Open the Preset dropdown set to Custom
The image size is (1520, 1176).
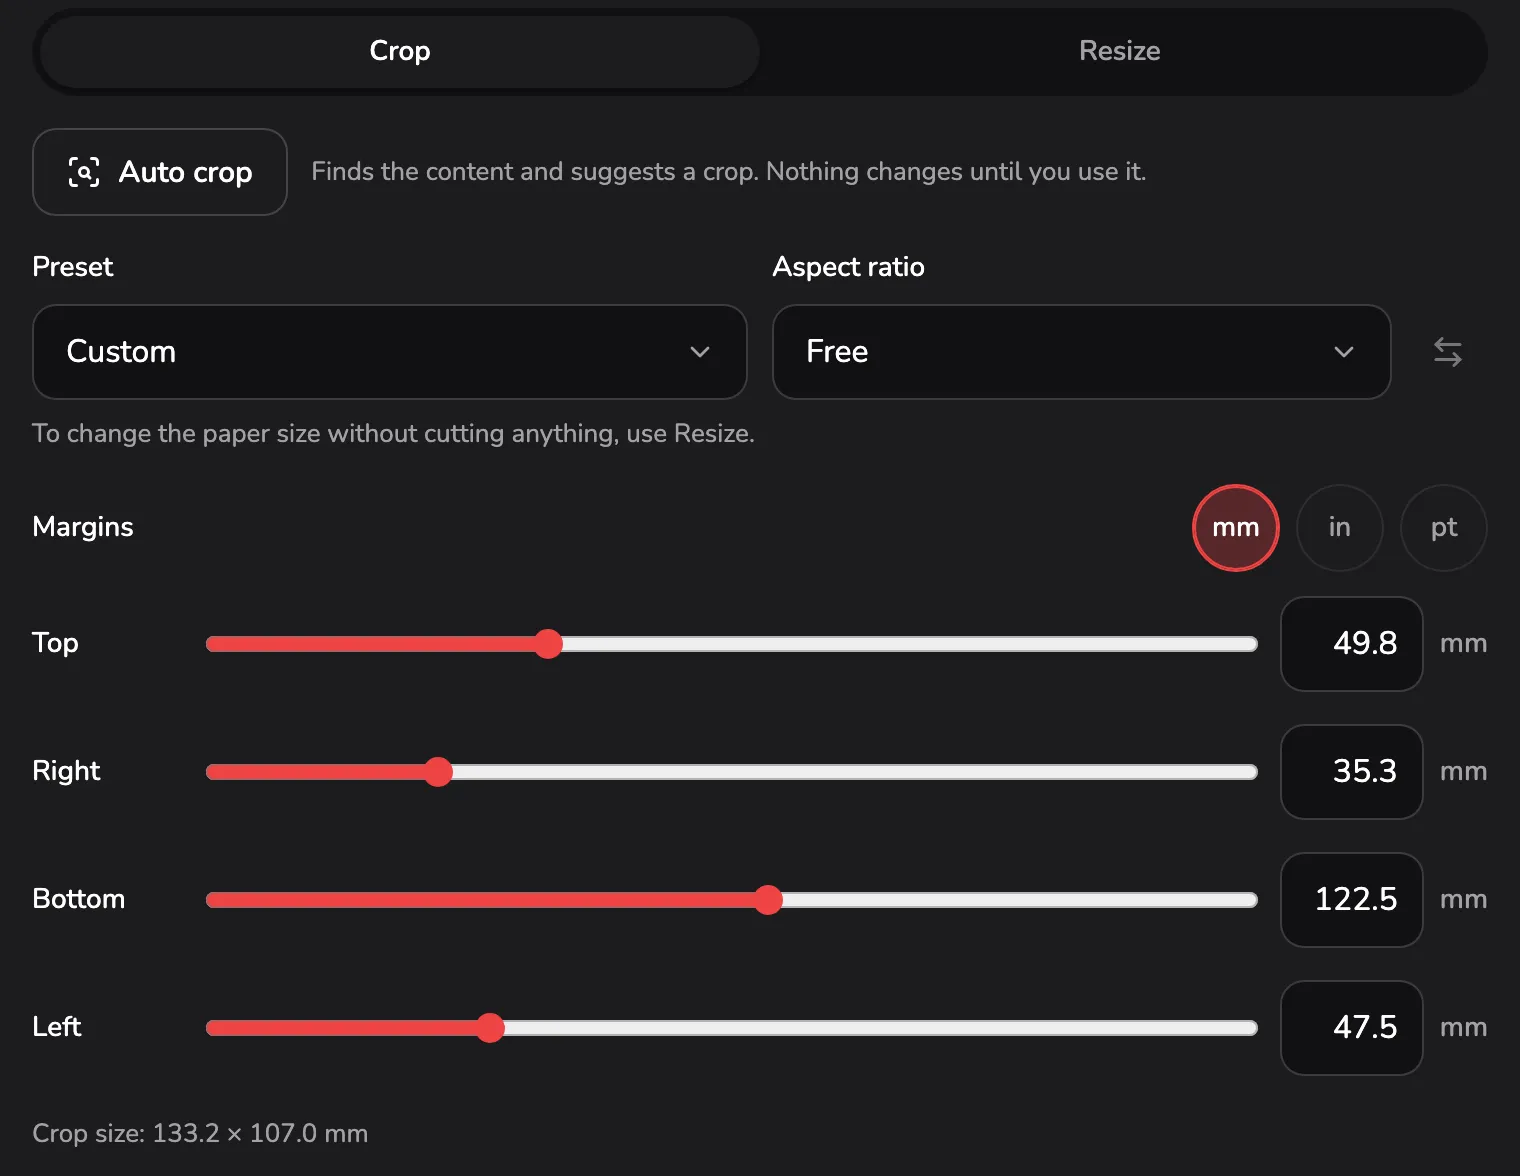click(390, 352)
